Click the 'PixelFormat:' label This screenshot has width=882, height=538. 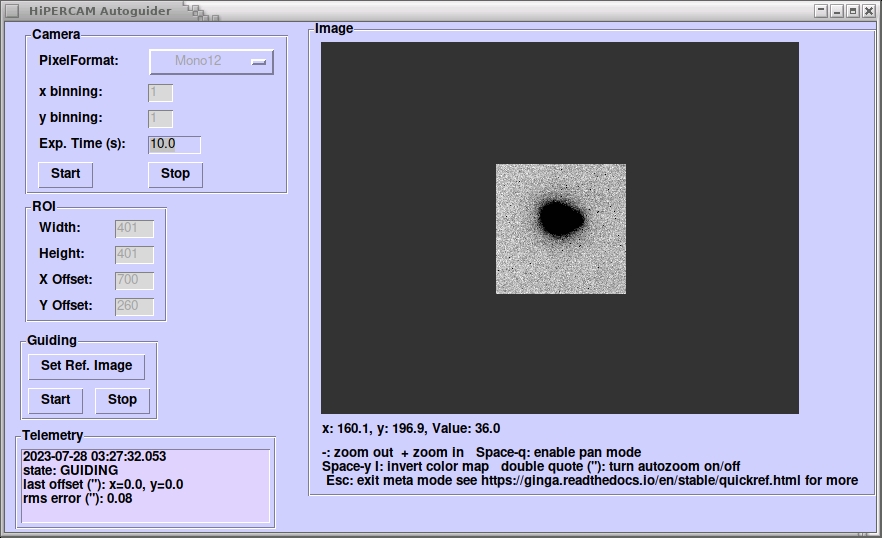(79, 61)
